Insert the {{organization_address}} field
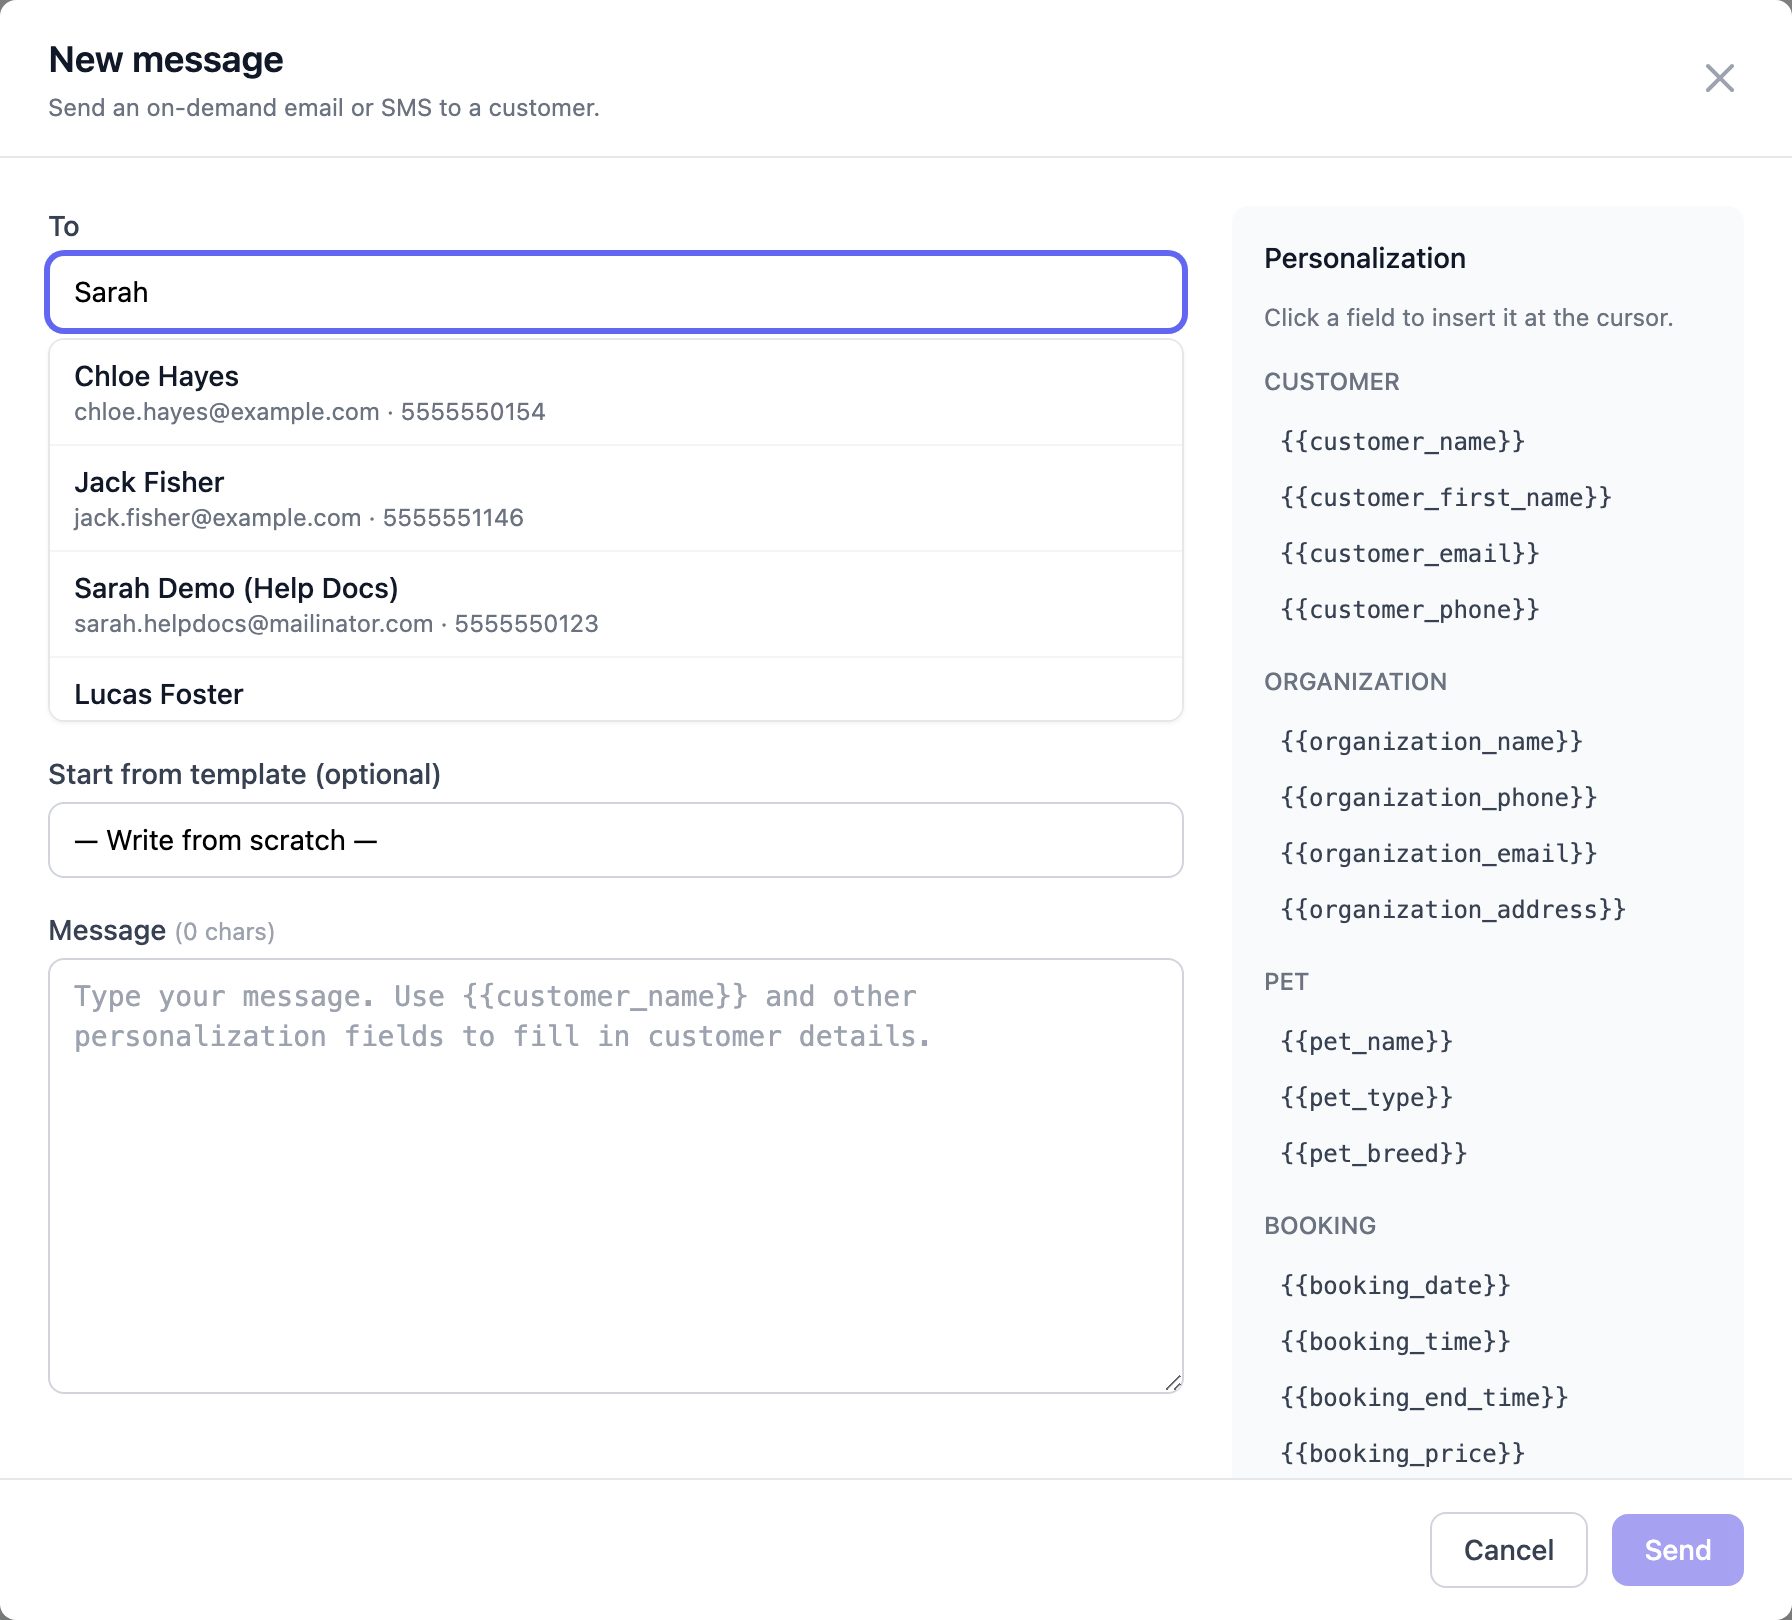1792x1620 pixels. pos(1453,909)
